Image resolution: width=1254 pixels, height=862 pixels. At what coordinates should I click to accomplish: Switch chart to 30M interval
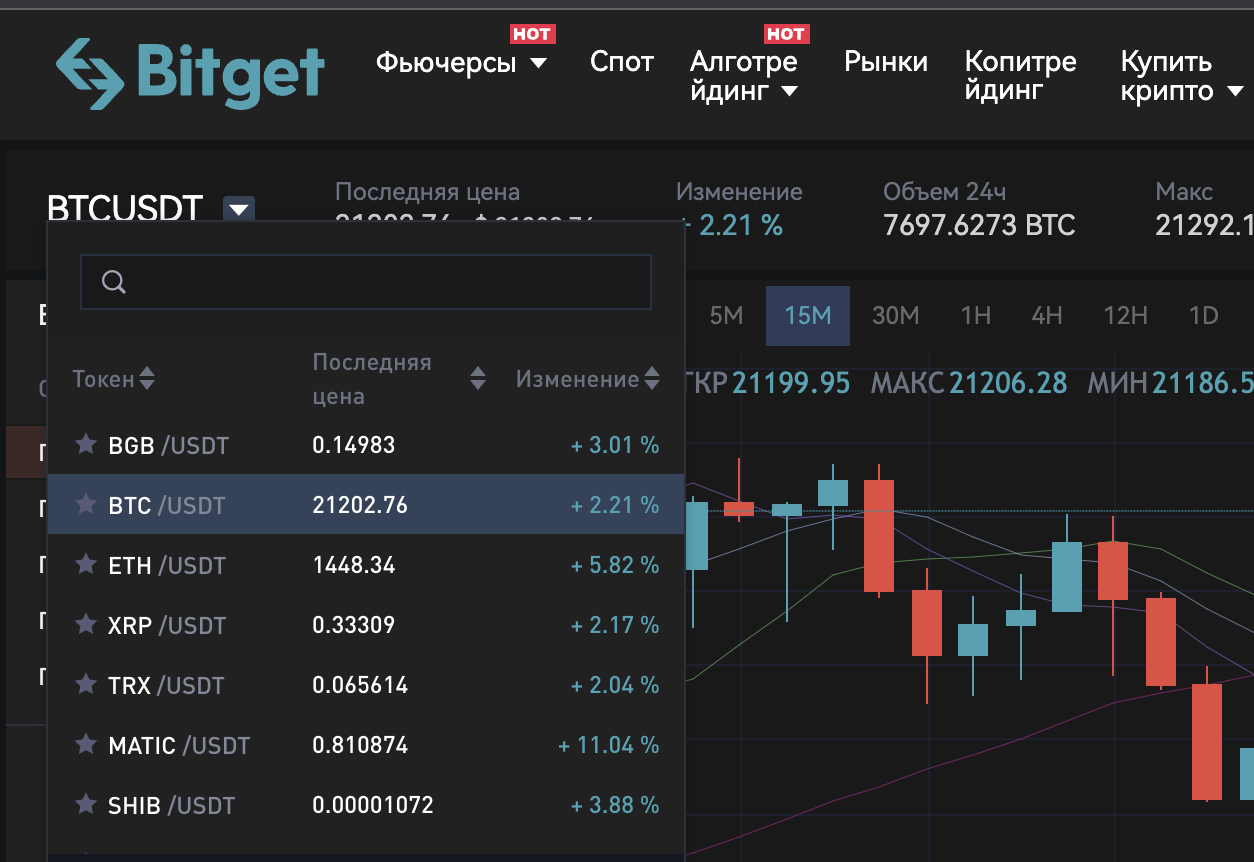tap(895, 316)
